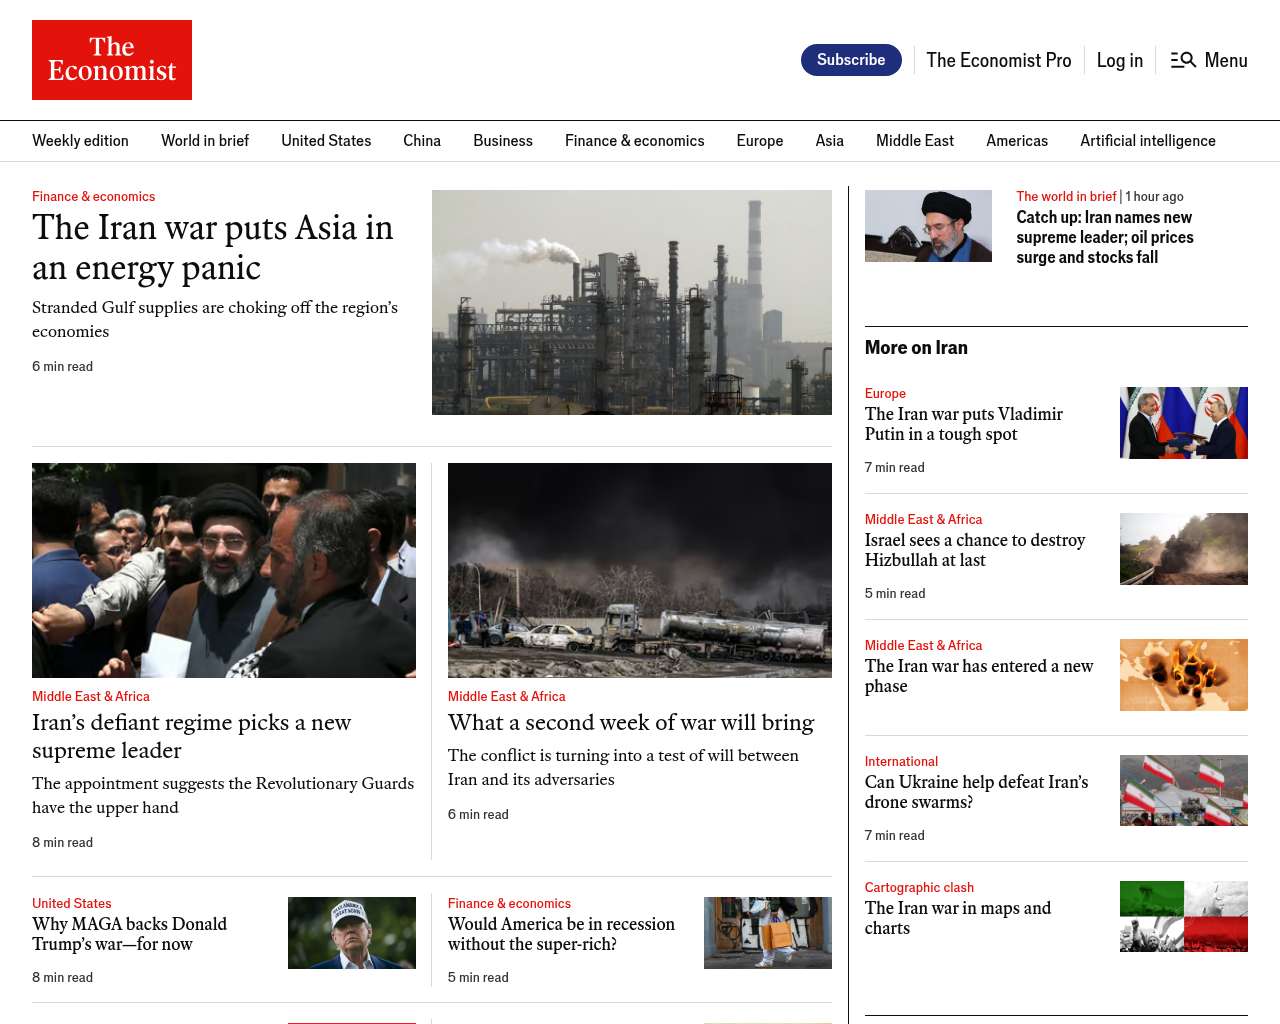This screenshot has width=1280, height=1024.
Task: Go to Weekly edition section
Action: click(x=80, y=141)
